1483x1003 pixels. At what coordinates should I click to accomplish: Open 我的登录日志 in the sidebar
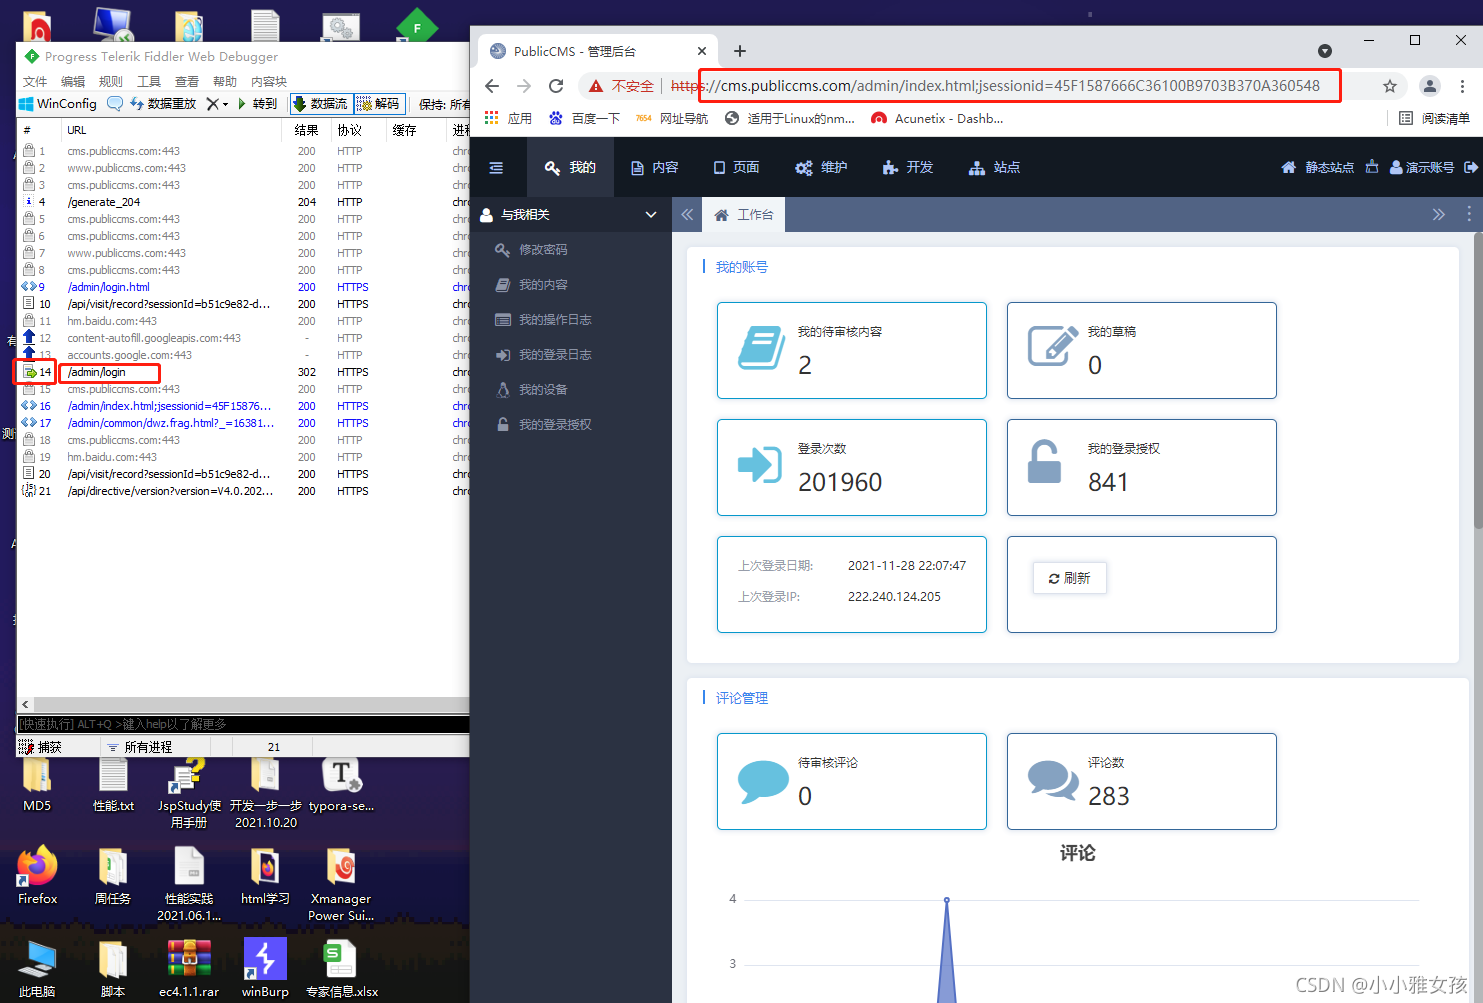pyautogui.click(x=544, y=355)
